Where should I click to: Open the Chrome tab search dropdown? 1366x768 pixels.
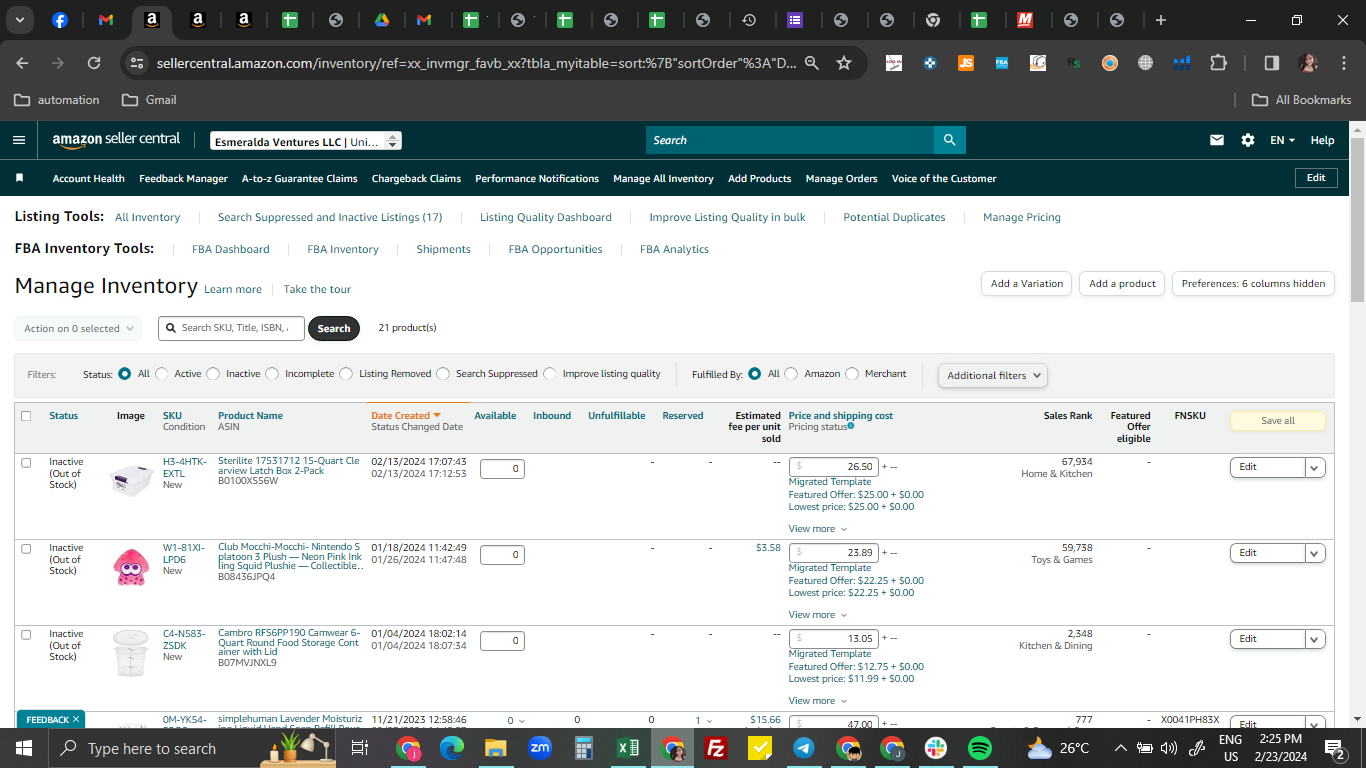pyautogui.click(x=20, y=20)
